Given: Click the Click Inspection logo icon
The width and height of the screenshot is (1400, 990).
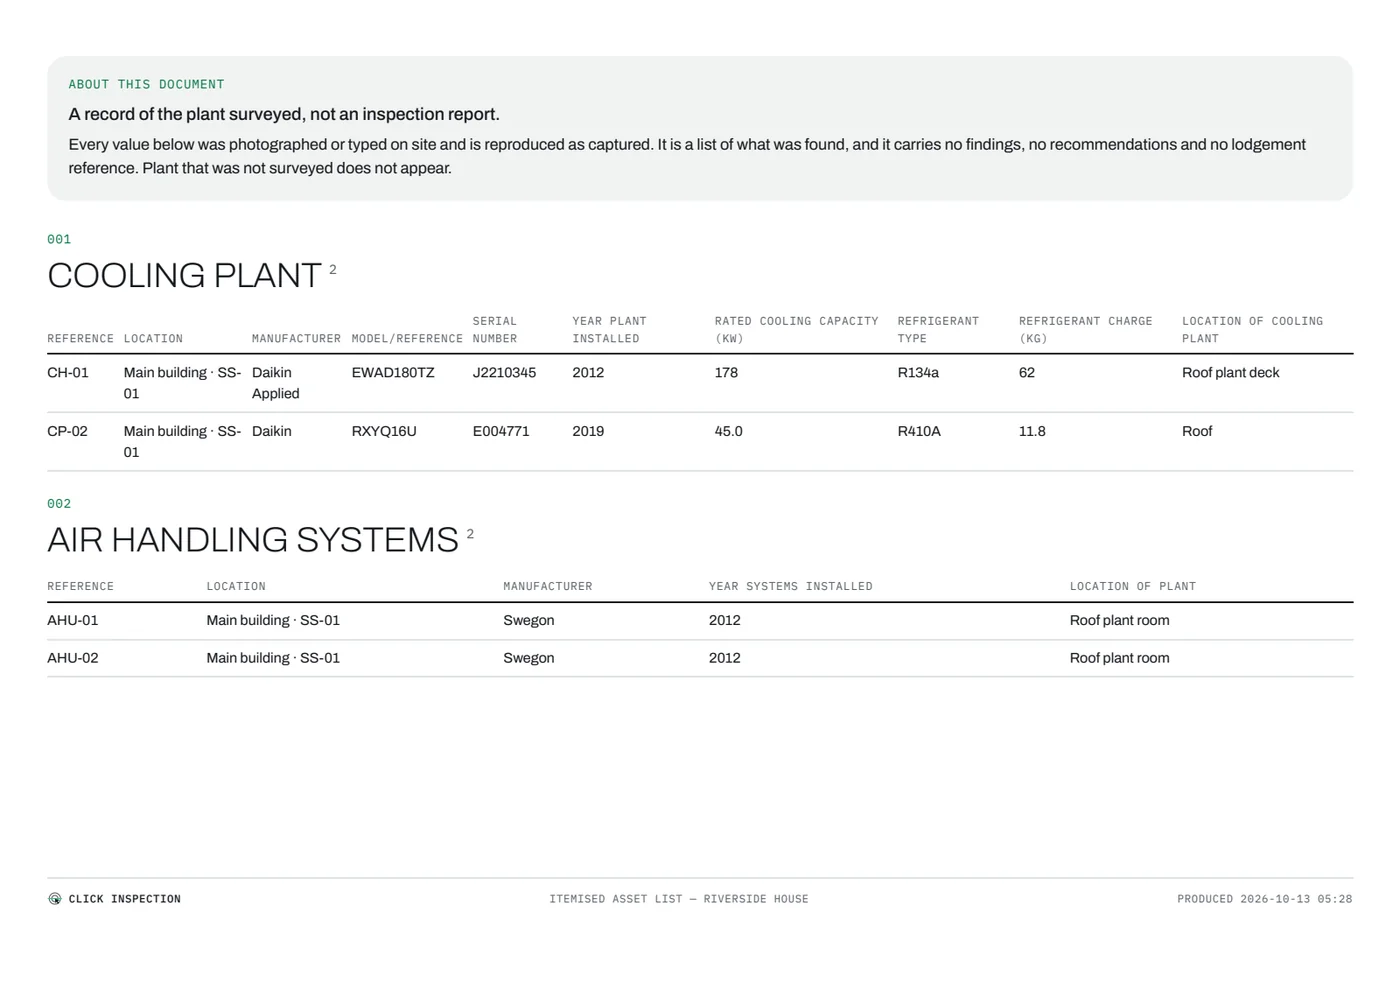Looking at the screenshot, I should coord(55,899).
